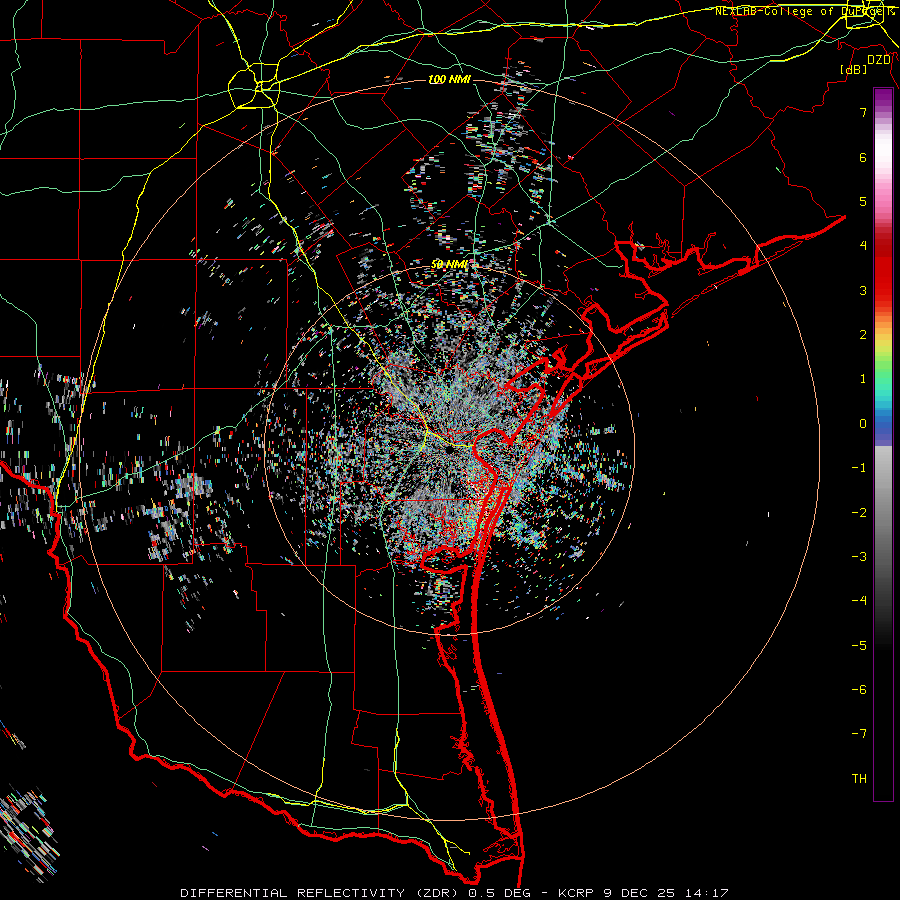Click the ZDR color scale bar
The image size is (900, 900).
click(883, 444)
